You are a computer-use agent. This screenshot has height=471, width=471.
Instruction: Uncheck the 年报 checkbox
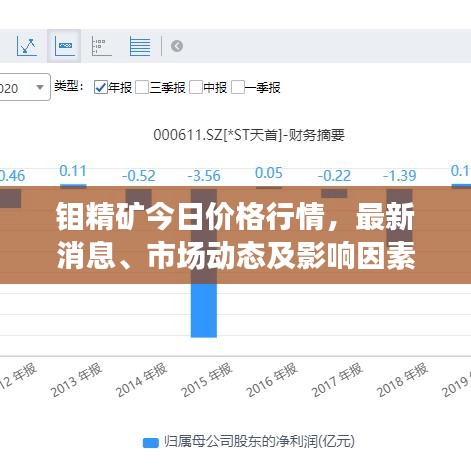[101, 88]
